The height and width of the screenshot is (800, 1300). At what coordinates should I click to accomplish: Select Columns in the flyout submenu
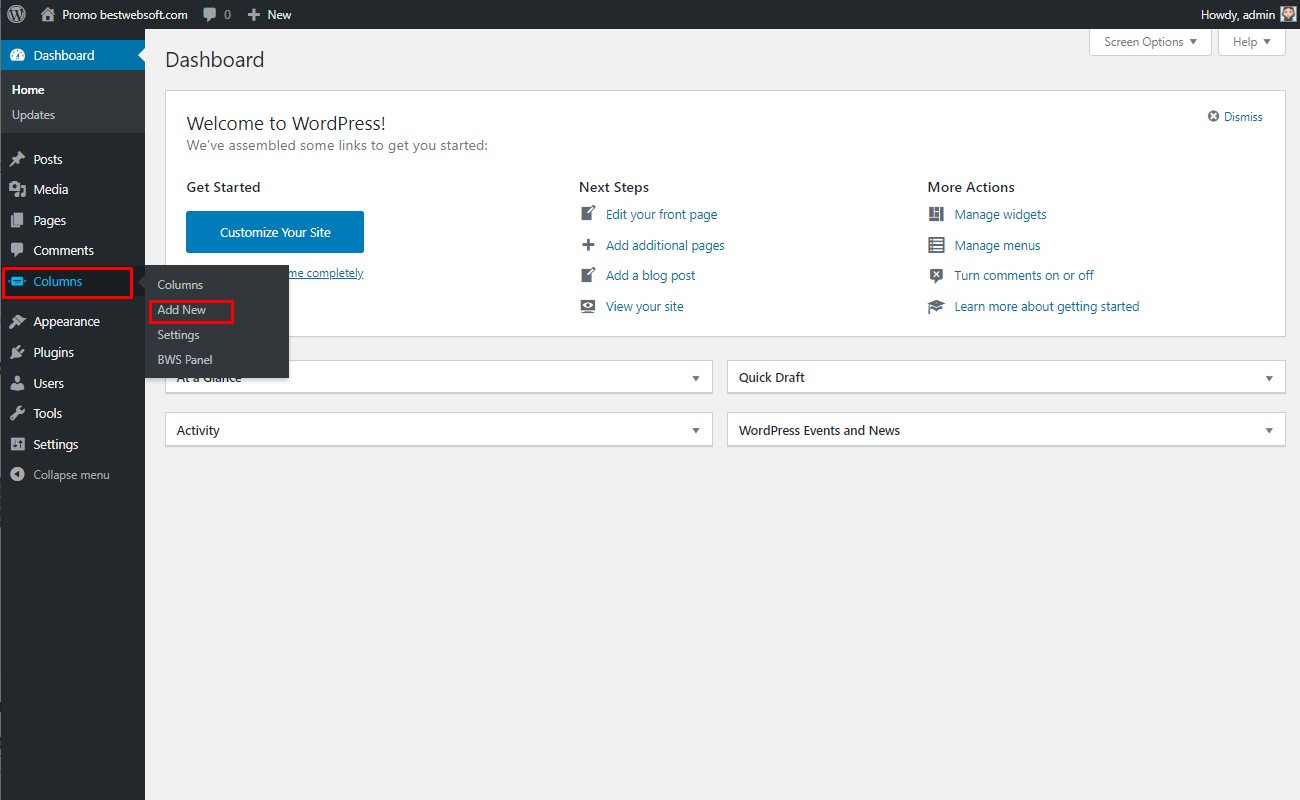(180, 285)
